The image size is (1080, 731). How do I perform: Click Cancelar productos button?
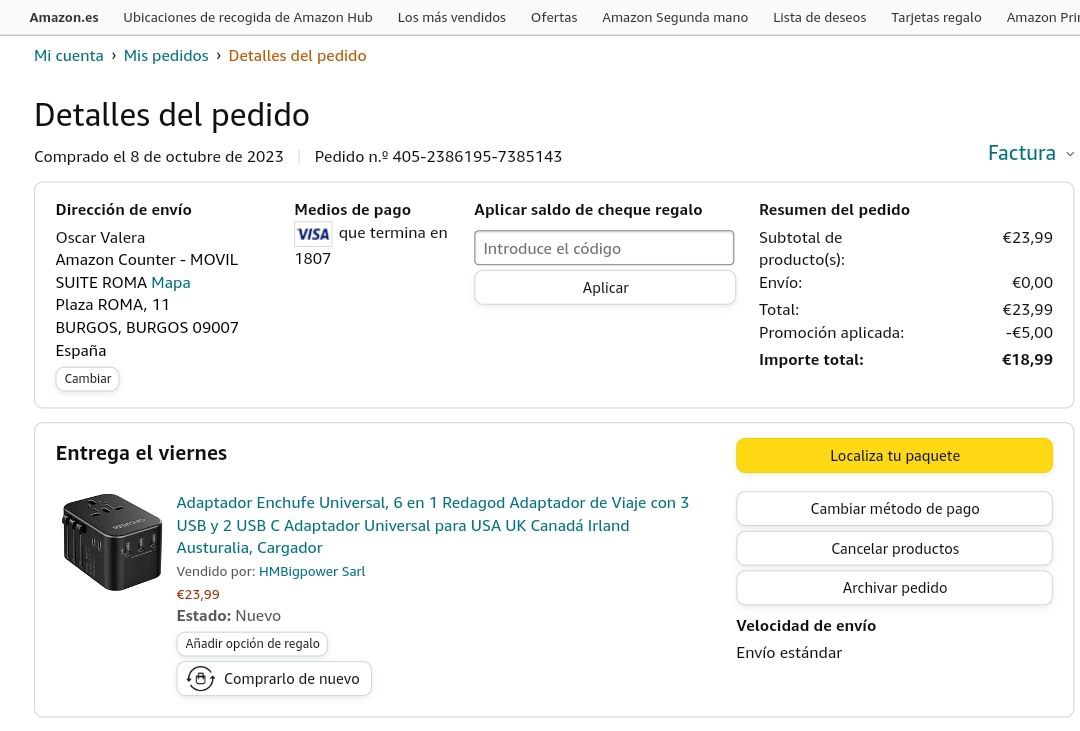click(x=894, y=549)
